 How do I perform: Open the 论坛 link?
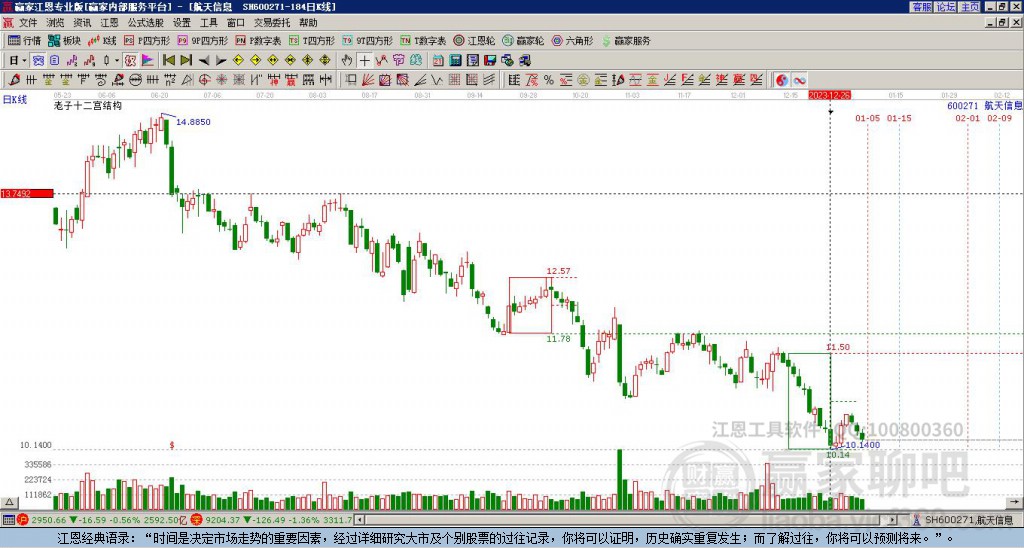click(x=946, y=7)
